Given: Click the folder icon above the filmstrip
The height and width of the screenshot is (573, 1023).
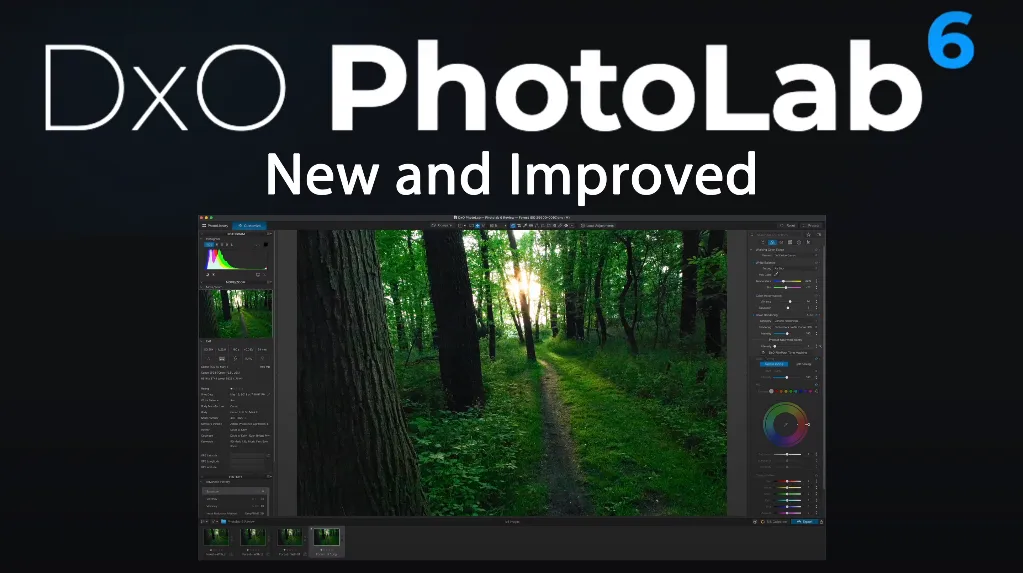Looking at the screenshot, I should click(224, 521).
